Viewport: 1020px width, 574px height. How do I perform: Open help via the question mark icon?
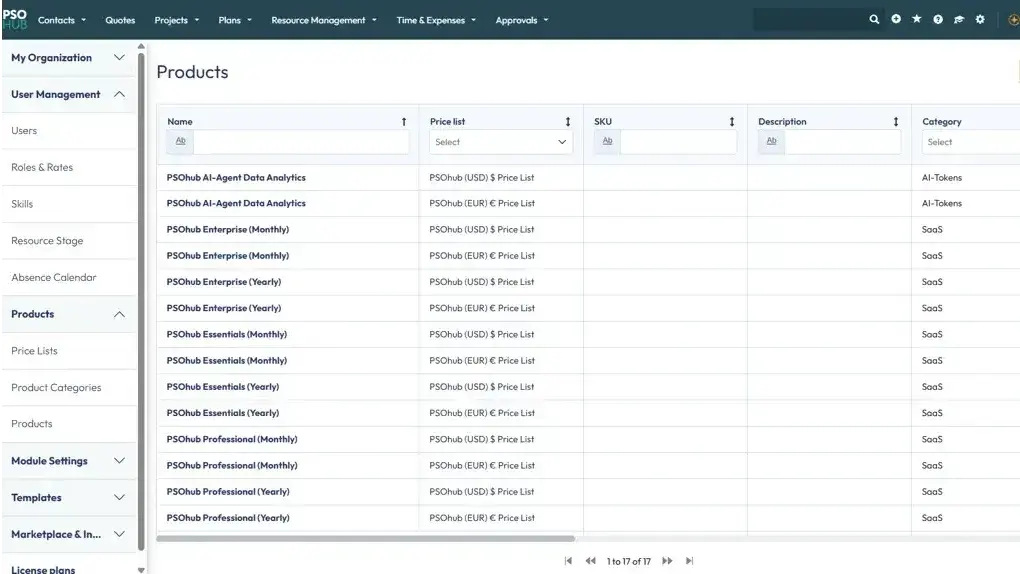[x=938, y=19]
